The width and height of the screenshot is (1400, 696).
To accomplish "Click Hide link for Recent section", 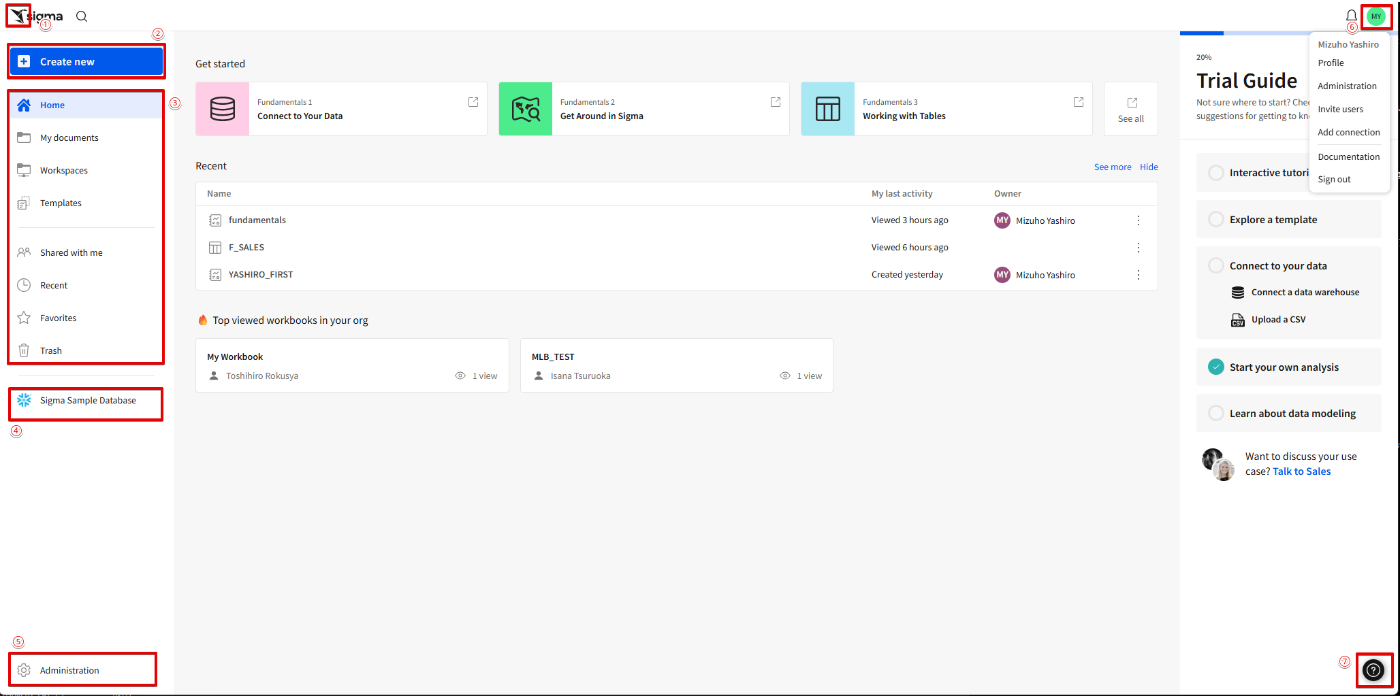I will (1149, 167).
